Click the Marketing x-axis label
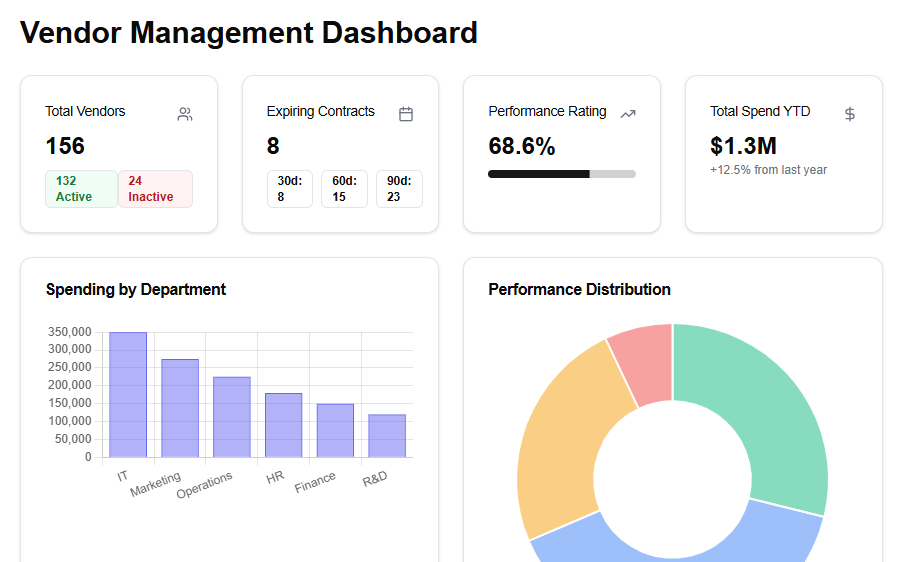 tap(155, 484)
